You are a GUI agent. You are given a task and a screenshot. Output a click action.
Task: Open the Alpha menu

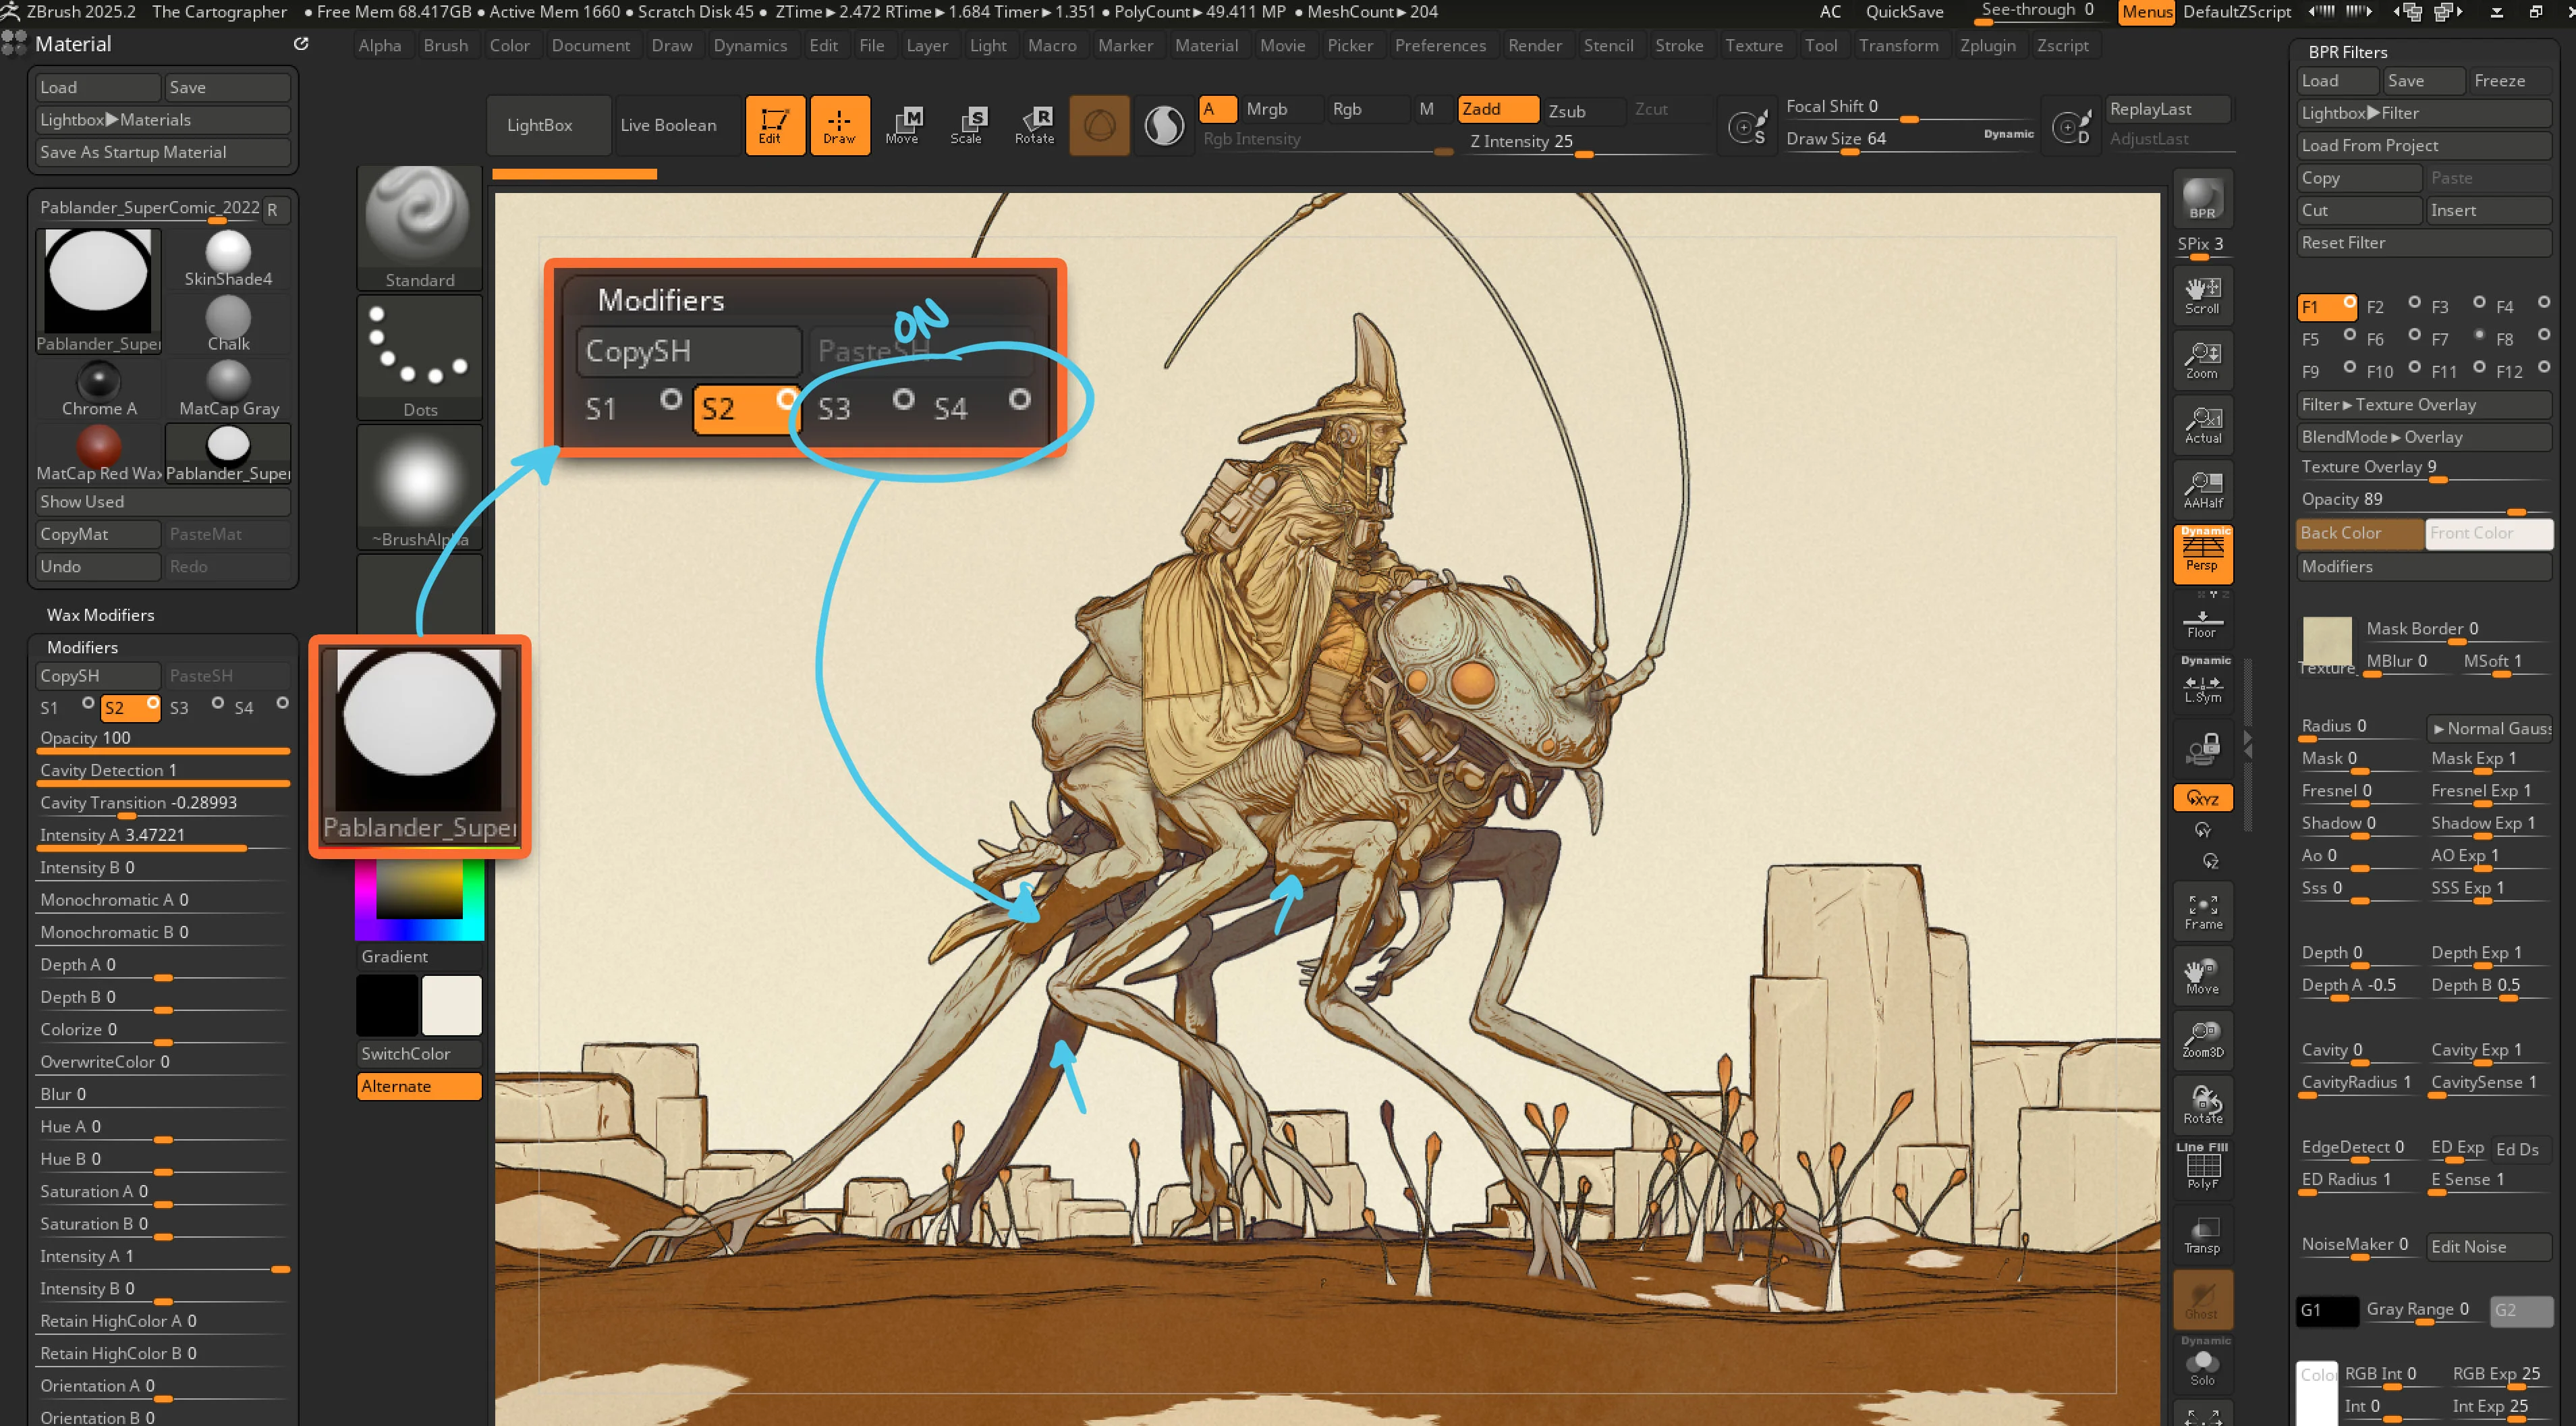[380, 45]
